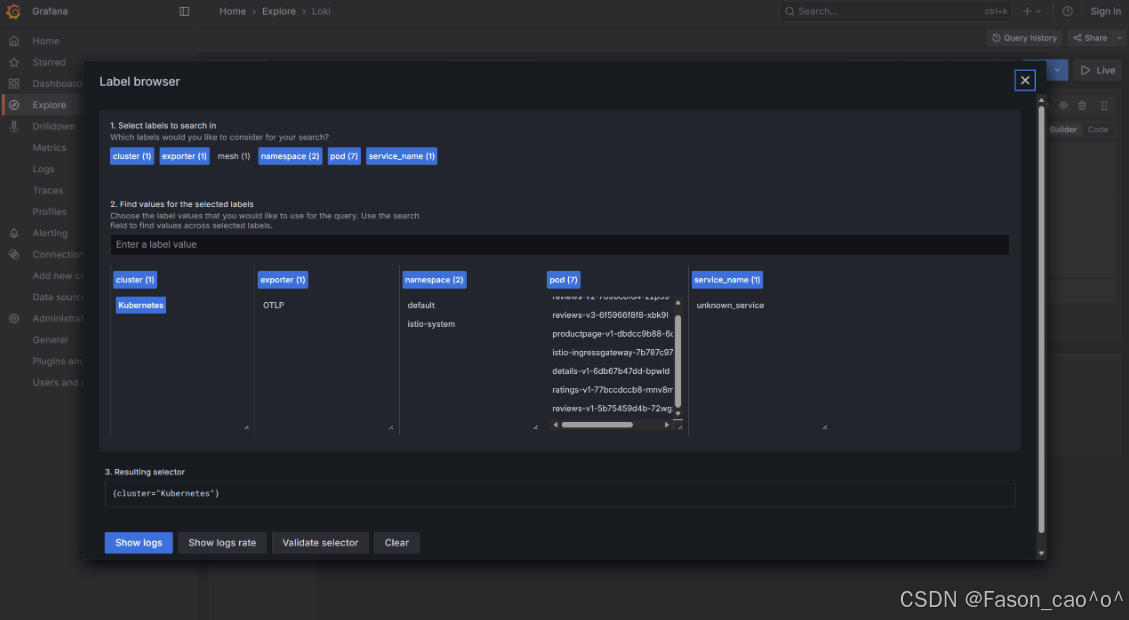
Task: Open the Starred sidebar menu item
Action: coord(49,63)
